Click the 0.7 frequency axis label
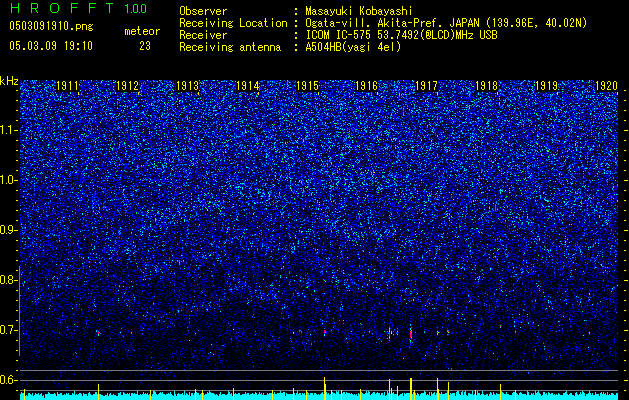The image size is (629, 400). (8, 330)
